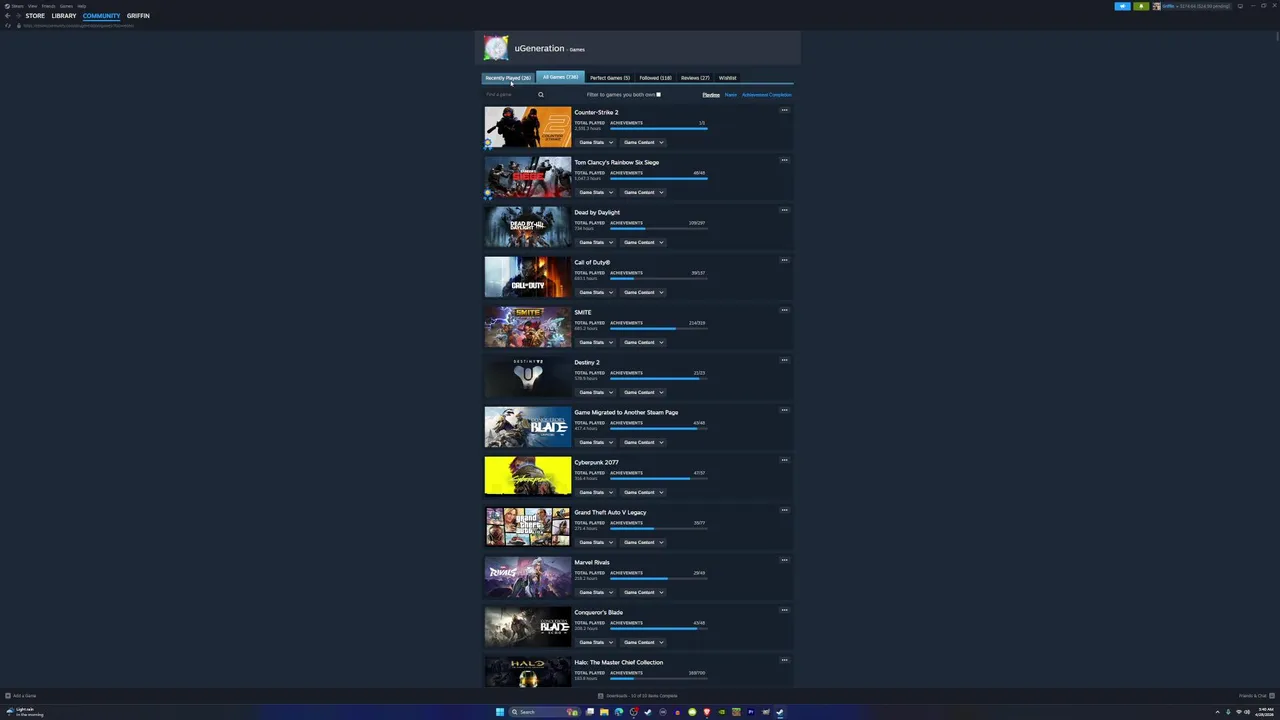Expand Game Stats for Marvel Rivals
Screen dimensions: 1280x720
coord(596,592)
